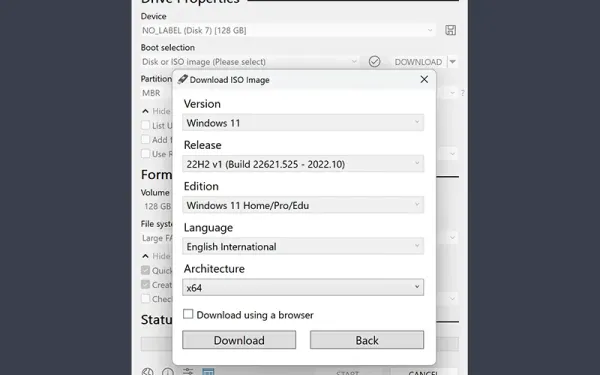
Task: Click the Architecture label text
Action: tap(214, 269)
